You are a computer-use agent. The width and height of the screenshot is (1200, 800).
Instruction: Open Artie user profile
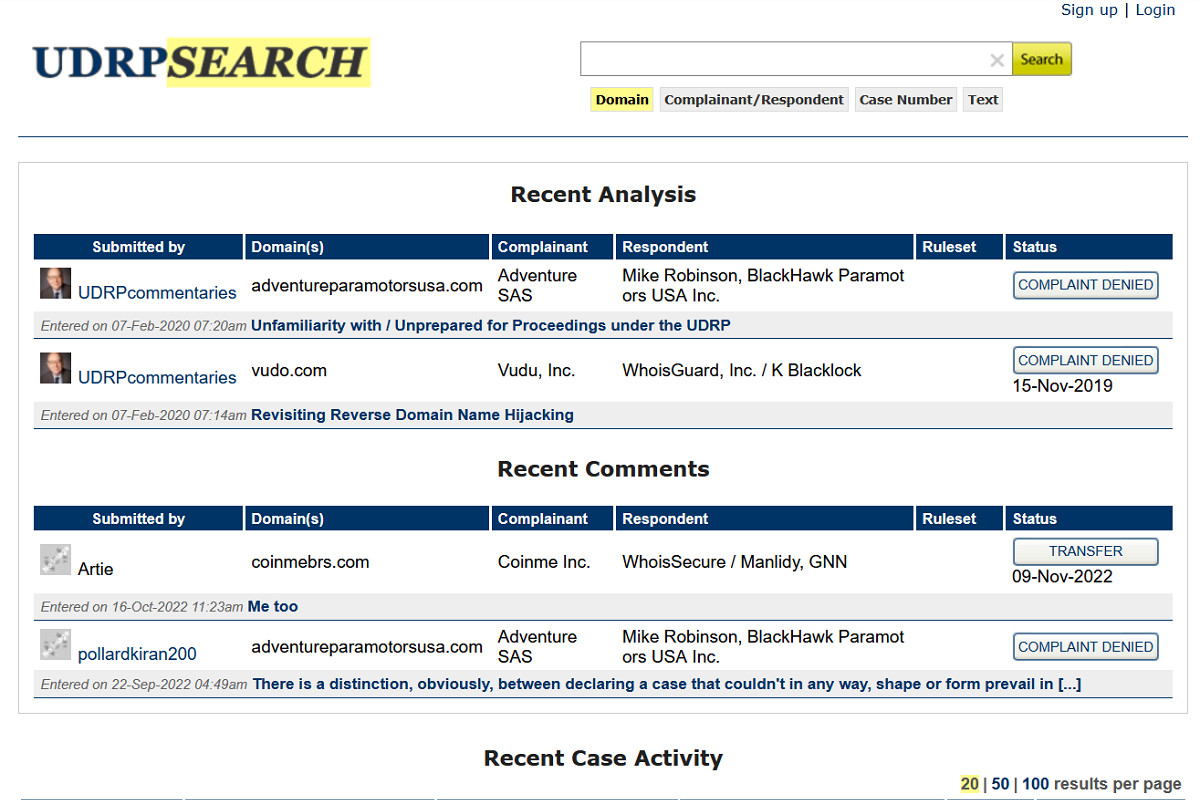point(95,569)
